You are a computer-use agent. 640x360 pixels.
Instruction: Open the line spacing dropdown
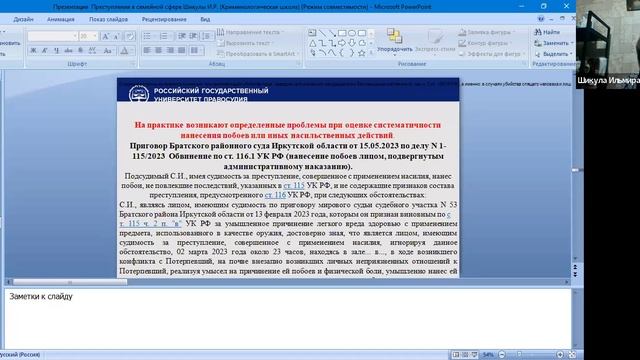click(x=207, y=36)
